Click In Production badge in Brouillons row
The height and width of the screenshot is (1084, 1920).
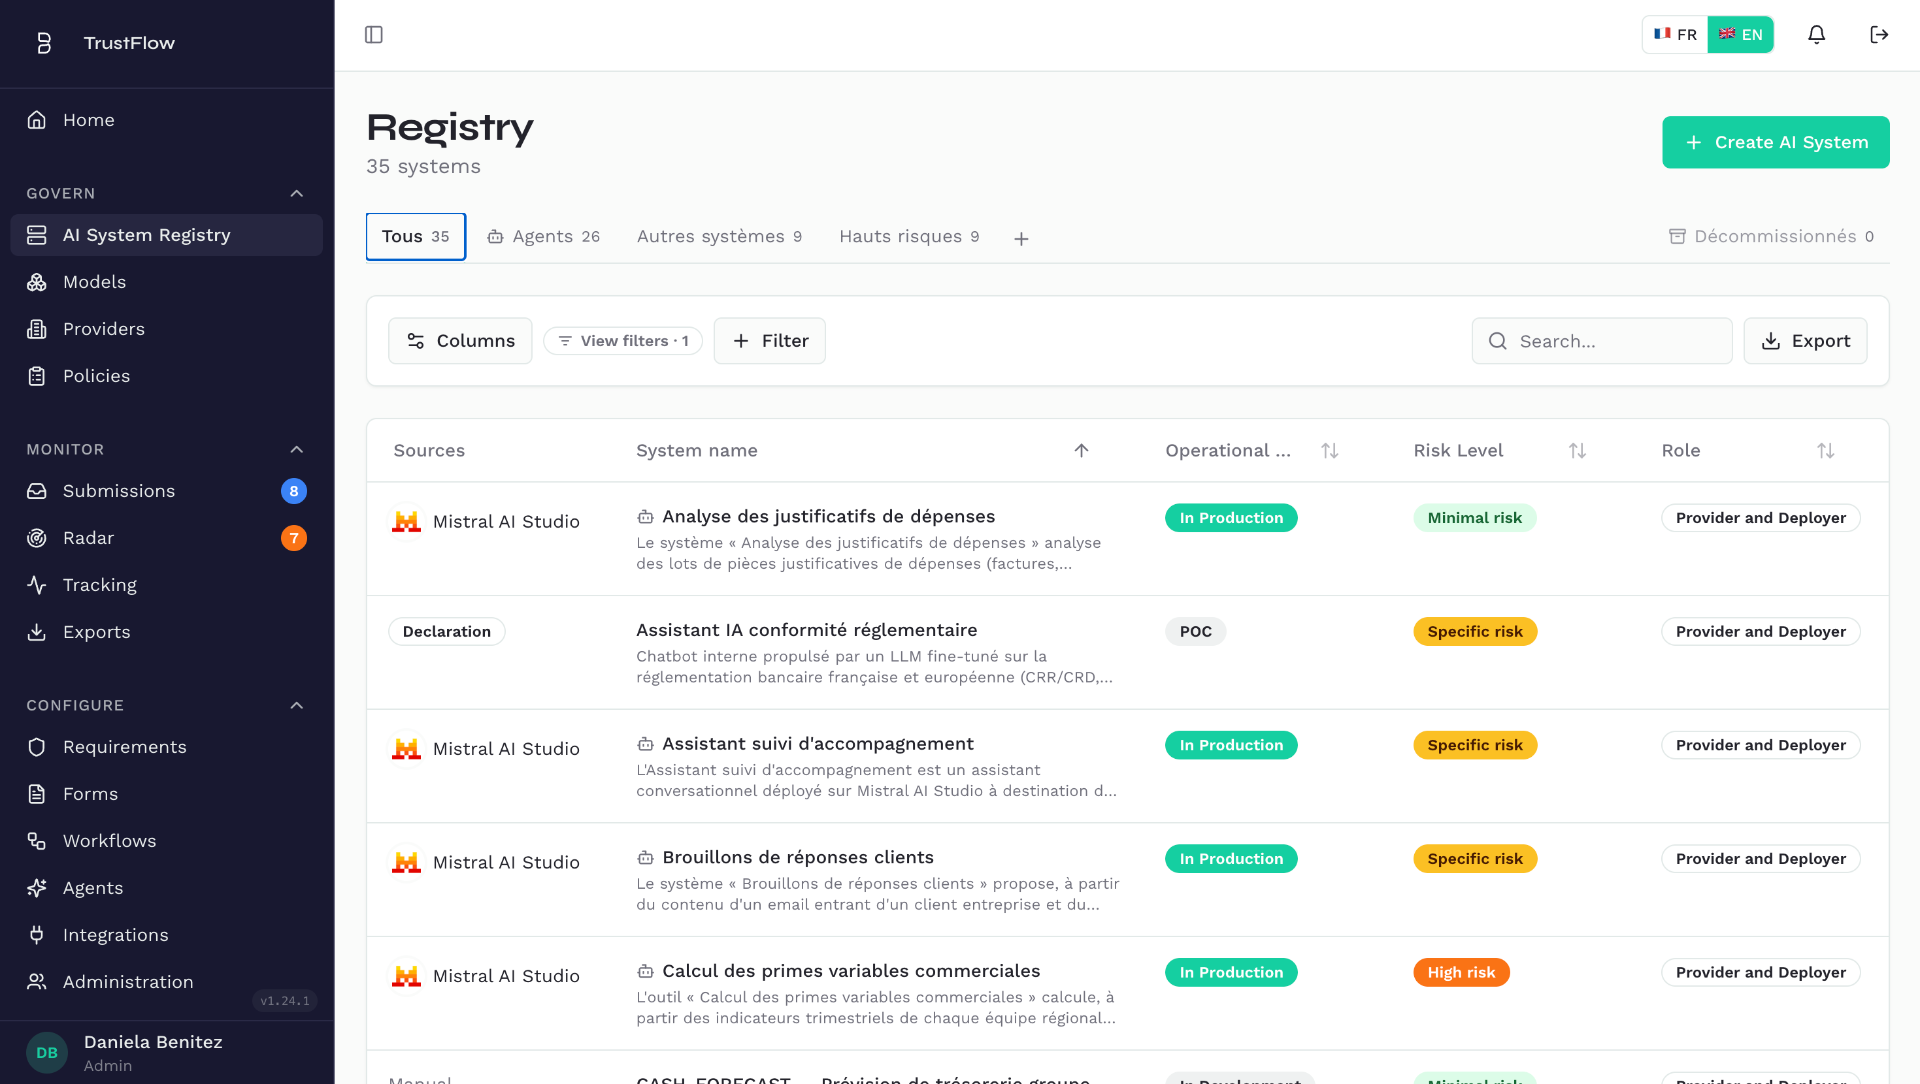[1231, 859]
